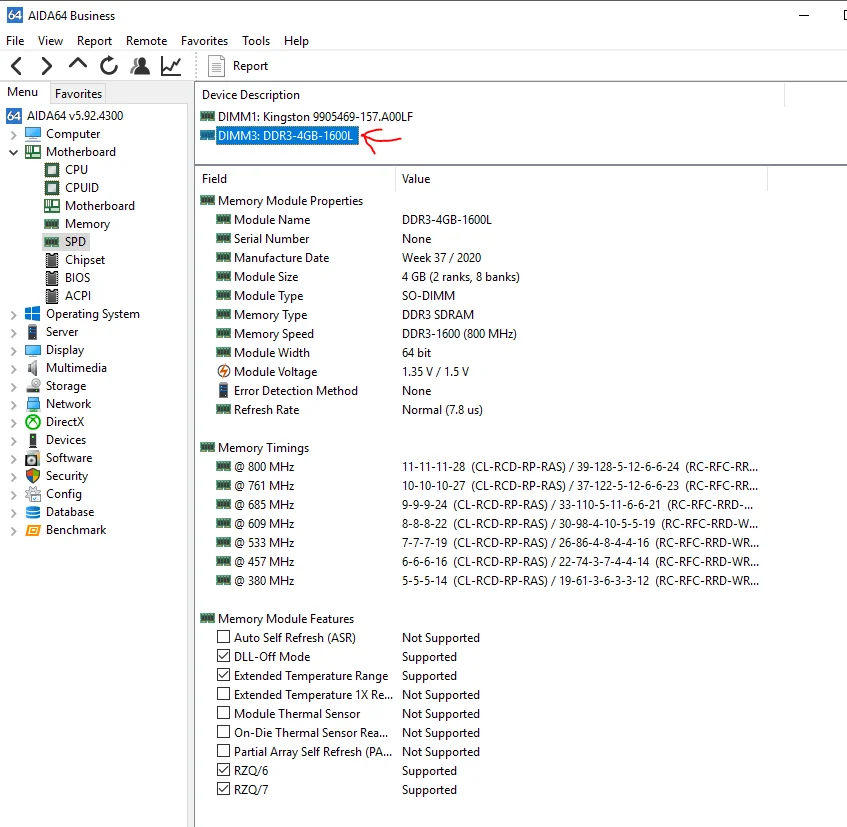Refresh the page using the circular arrow icon
The image size is (847, 827).
coord(109,66)
